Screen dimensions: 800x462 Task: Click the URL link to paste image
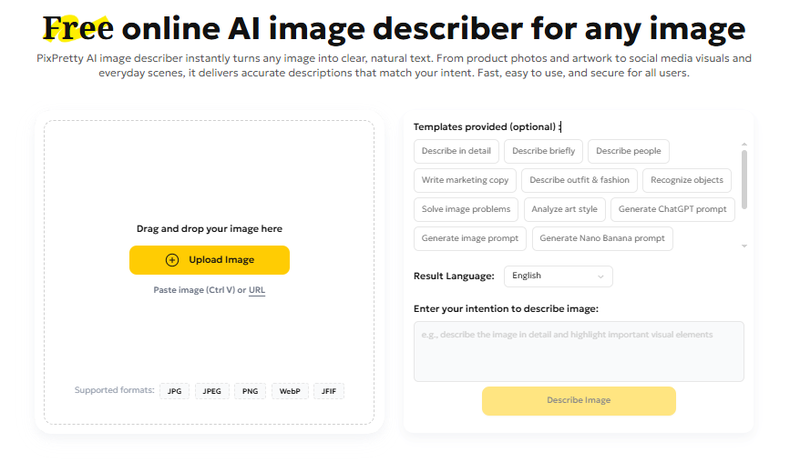(x=257, y=290)
